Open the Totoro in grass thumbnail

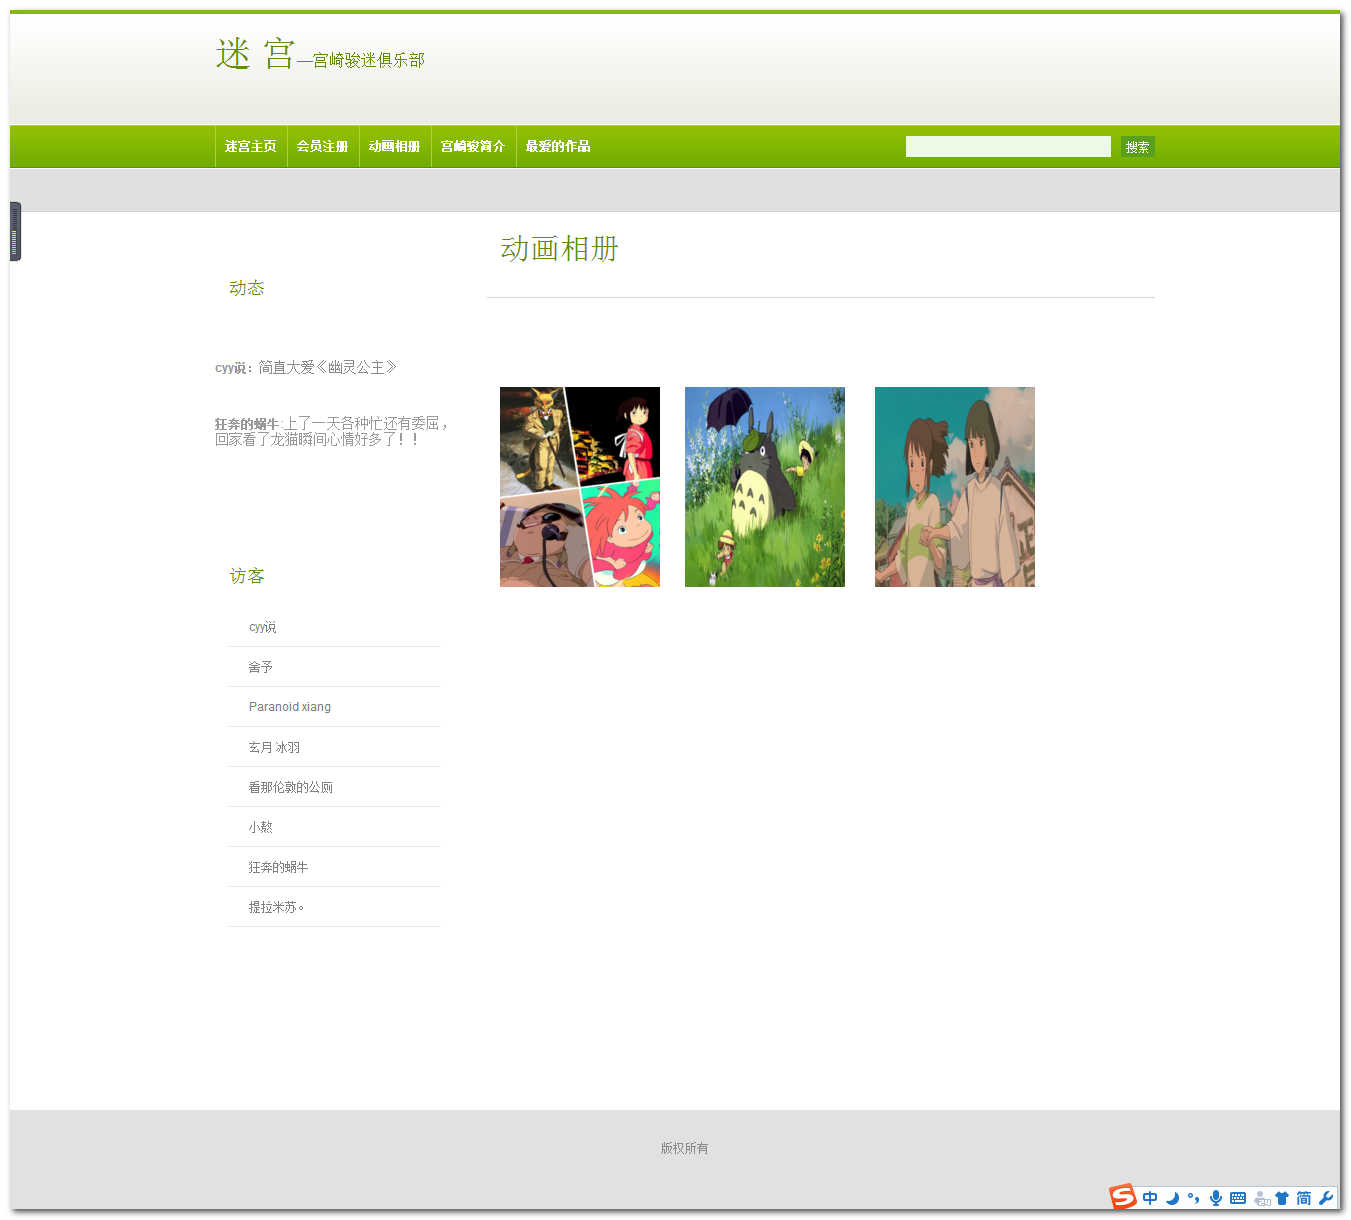pos(765,487)
